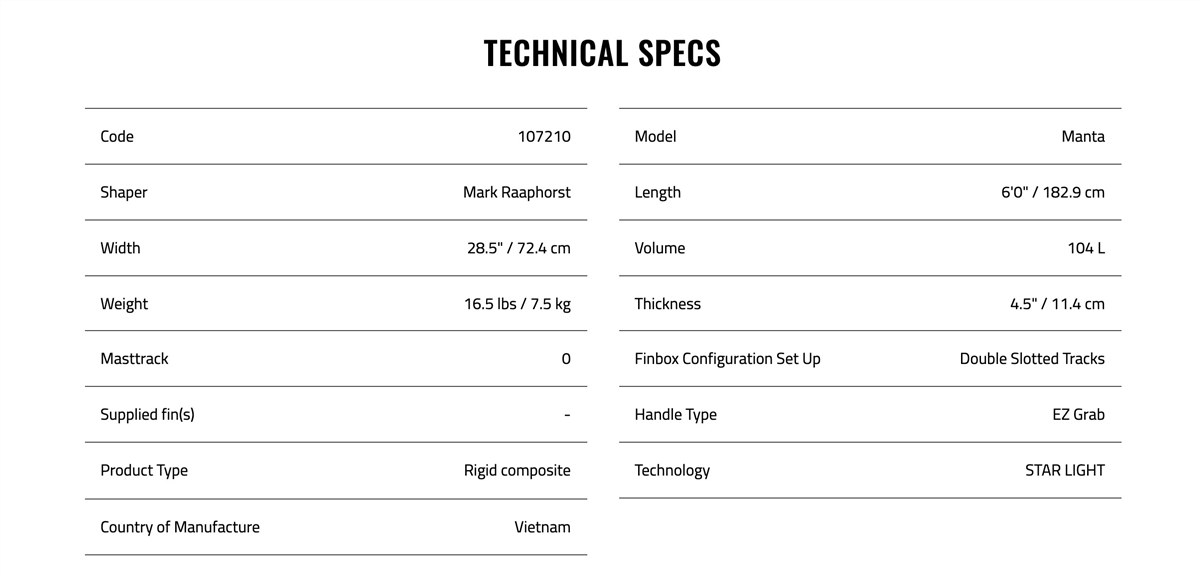Click the Supplied fin(s) label
The image size is (1200, 575).
147,414
